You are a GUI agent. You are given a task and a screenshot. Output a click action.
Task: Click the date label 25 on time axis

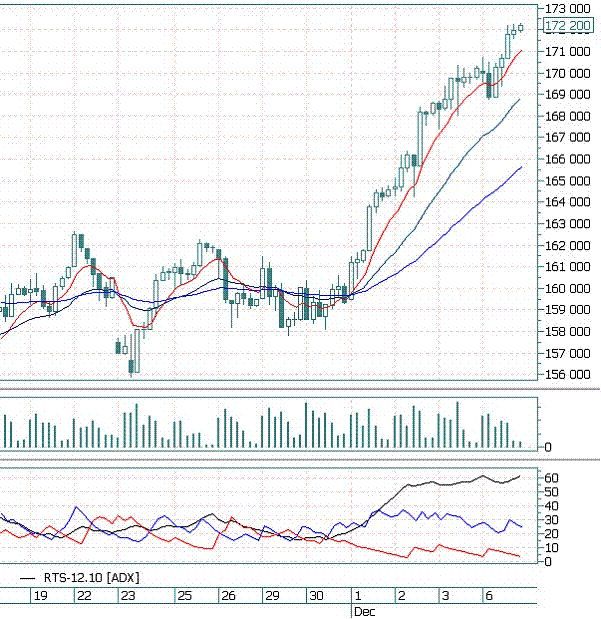(x=185, y=596)
